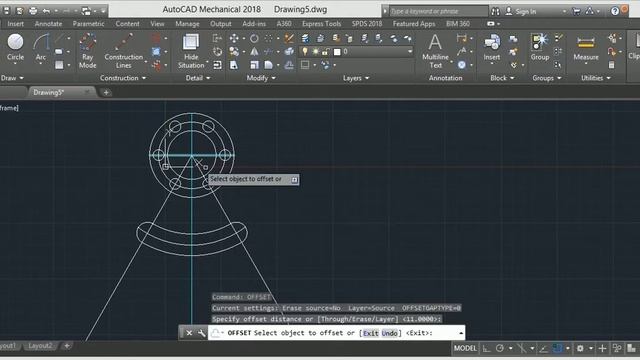Activate Ray Mode tool

tap(87, 51)
